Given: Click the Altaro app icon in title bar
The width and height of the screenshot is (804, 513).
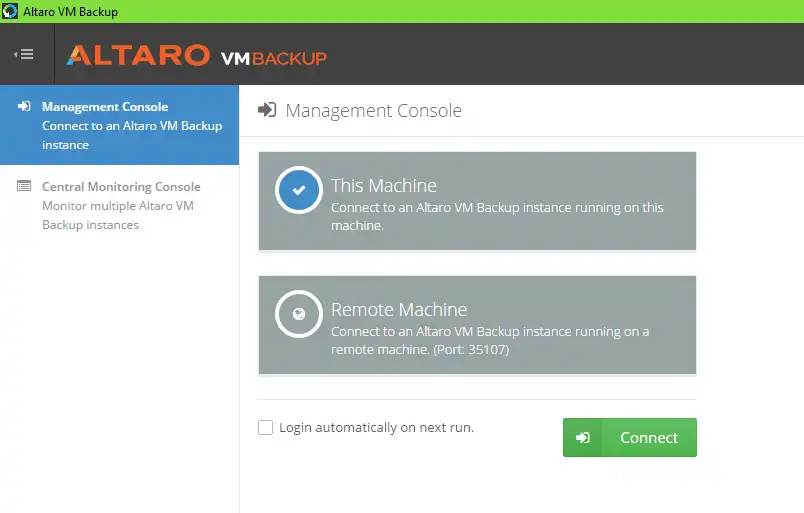Looking at the screenshot, I should 10,11.
